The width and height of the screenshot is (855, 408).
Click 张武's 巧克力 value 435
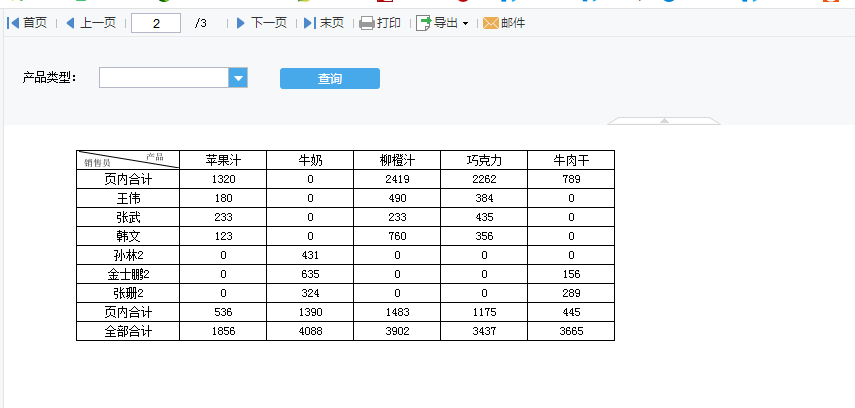484,217
